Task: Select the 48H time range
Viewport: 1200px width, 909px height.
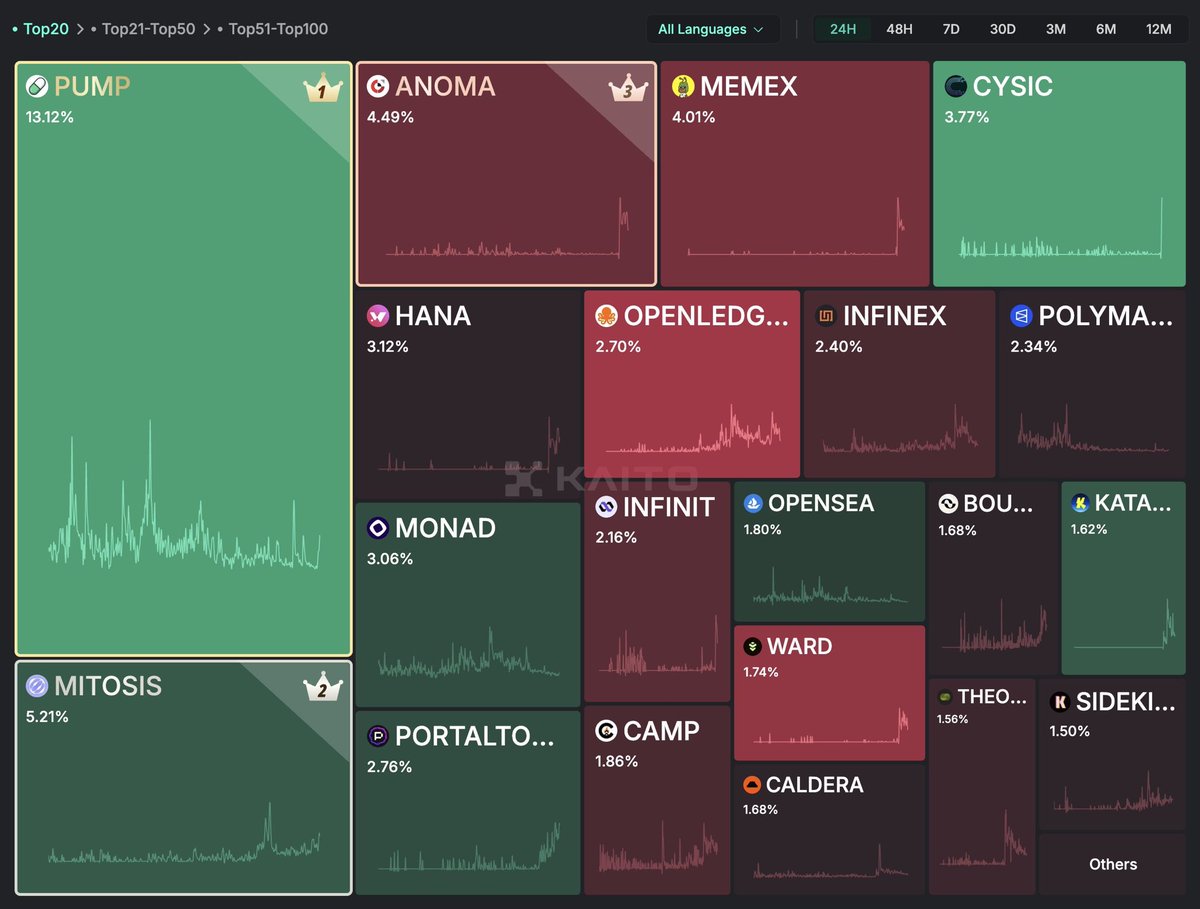Action: [x=899, y=29]
